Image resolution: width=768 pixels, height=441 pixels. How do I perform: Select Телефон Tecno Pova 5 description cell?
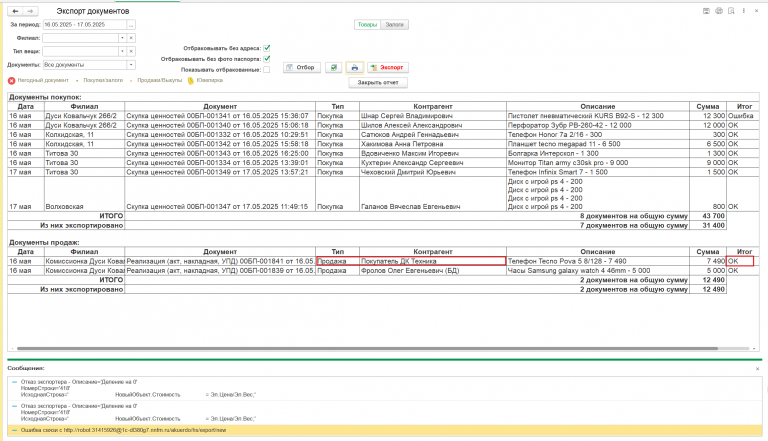598,261
